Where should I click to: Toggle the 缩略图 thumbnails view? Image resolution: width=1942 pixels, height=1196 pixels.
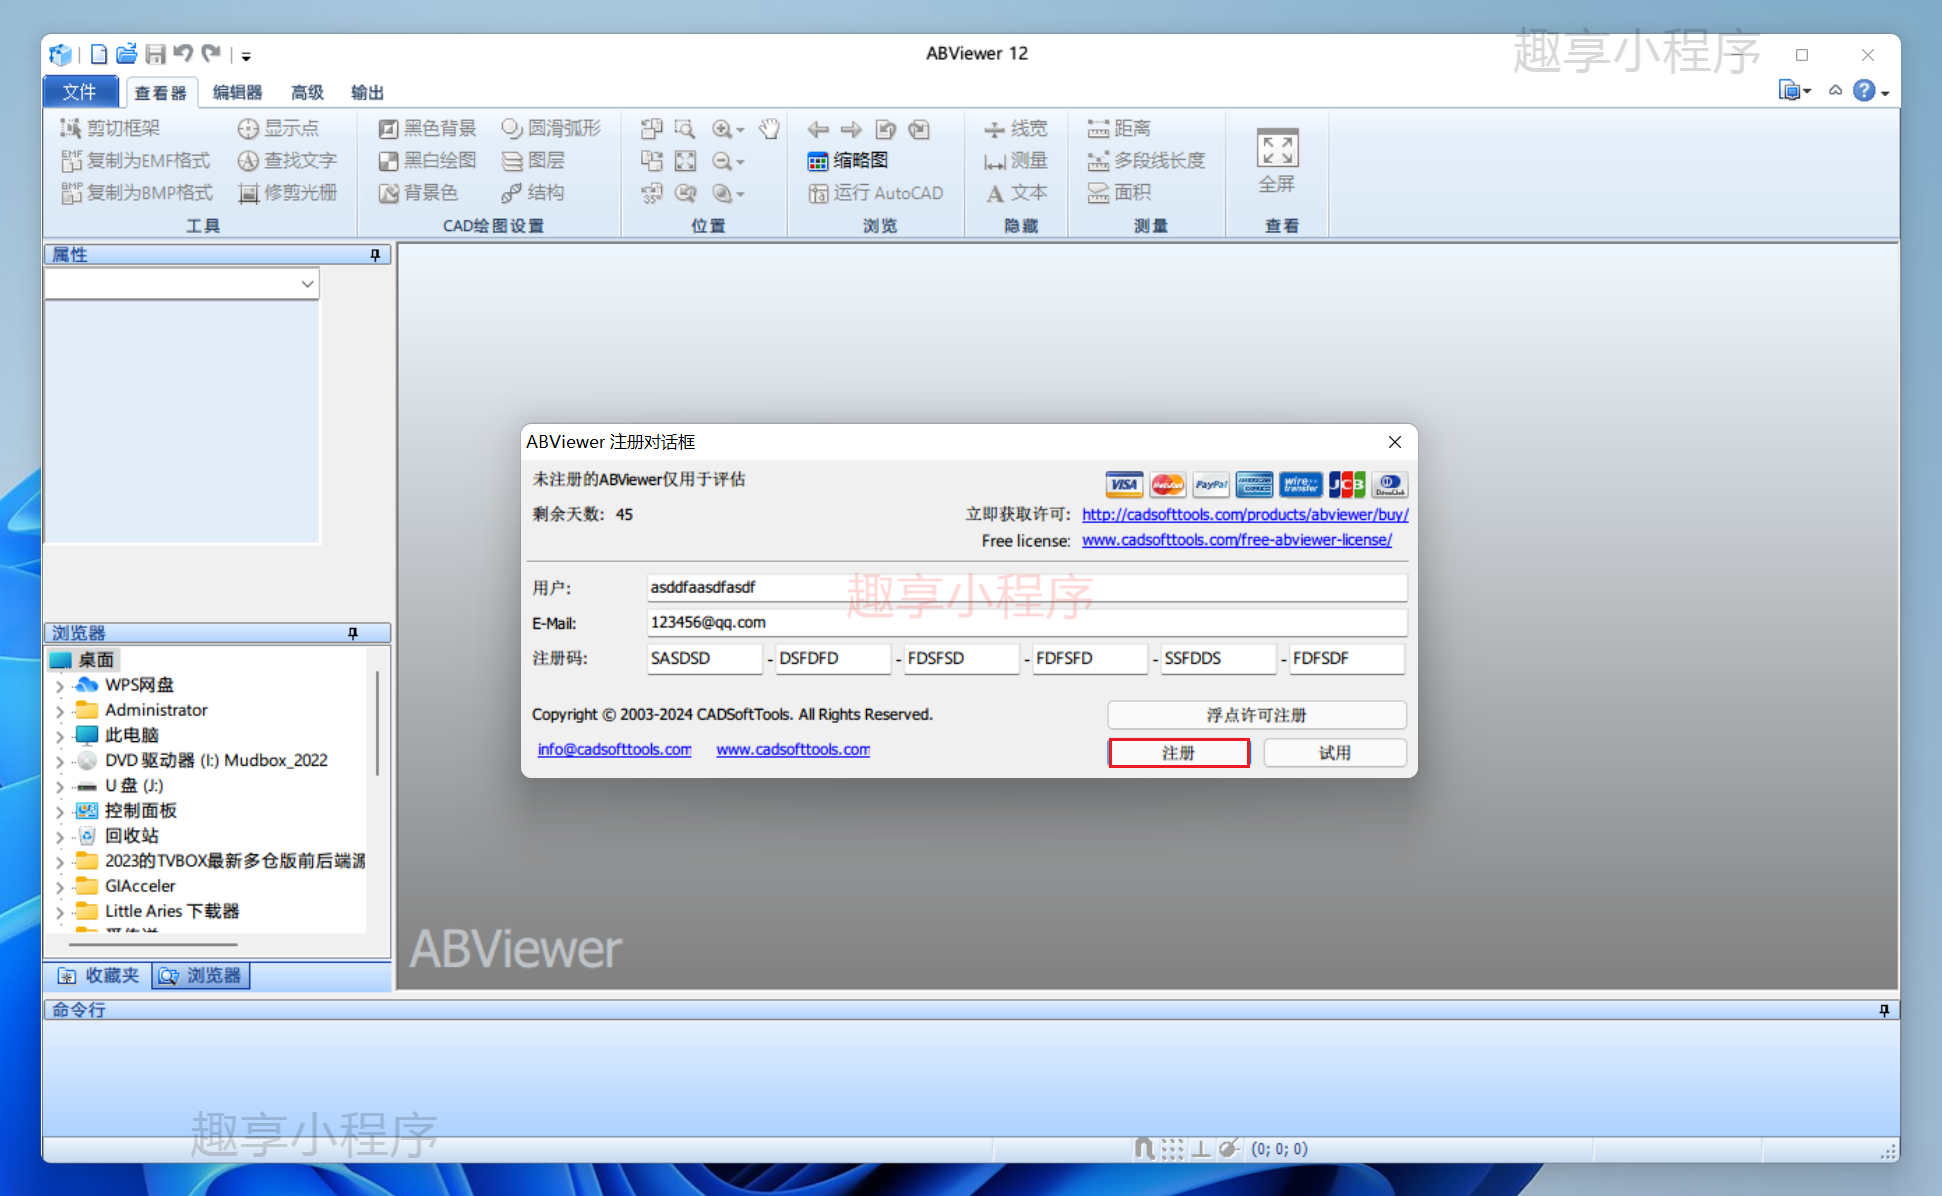click(848, 160)
